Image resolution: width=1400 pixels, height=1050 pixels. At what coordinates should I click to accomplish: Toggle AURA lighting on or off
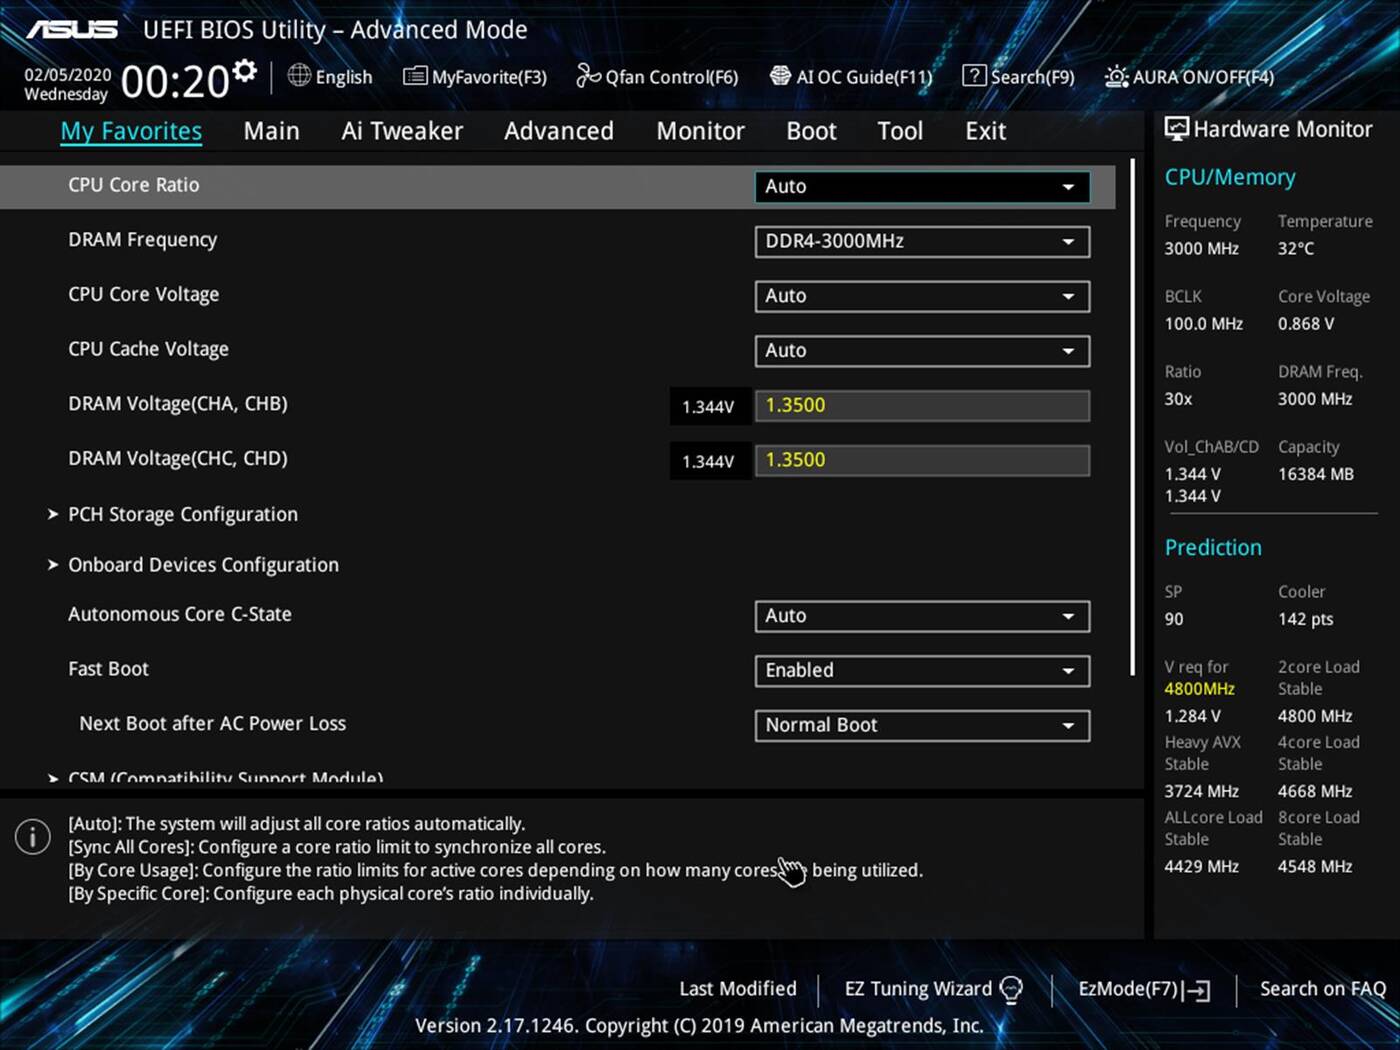[1189, 76]
